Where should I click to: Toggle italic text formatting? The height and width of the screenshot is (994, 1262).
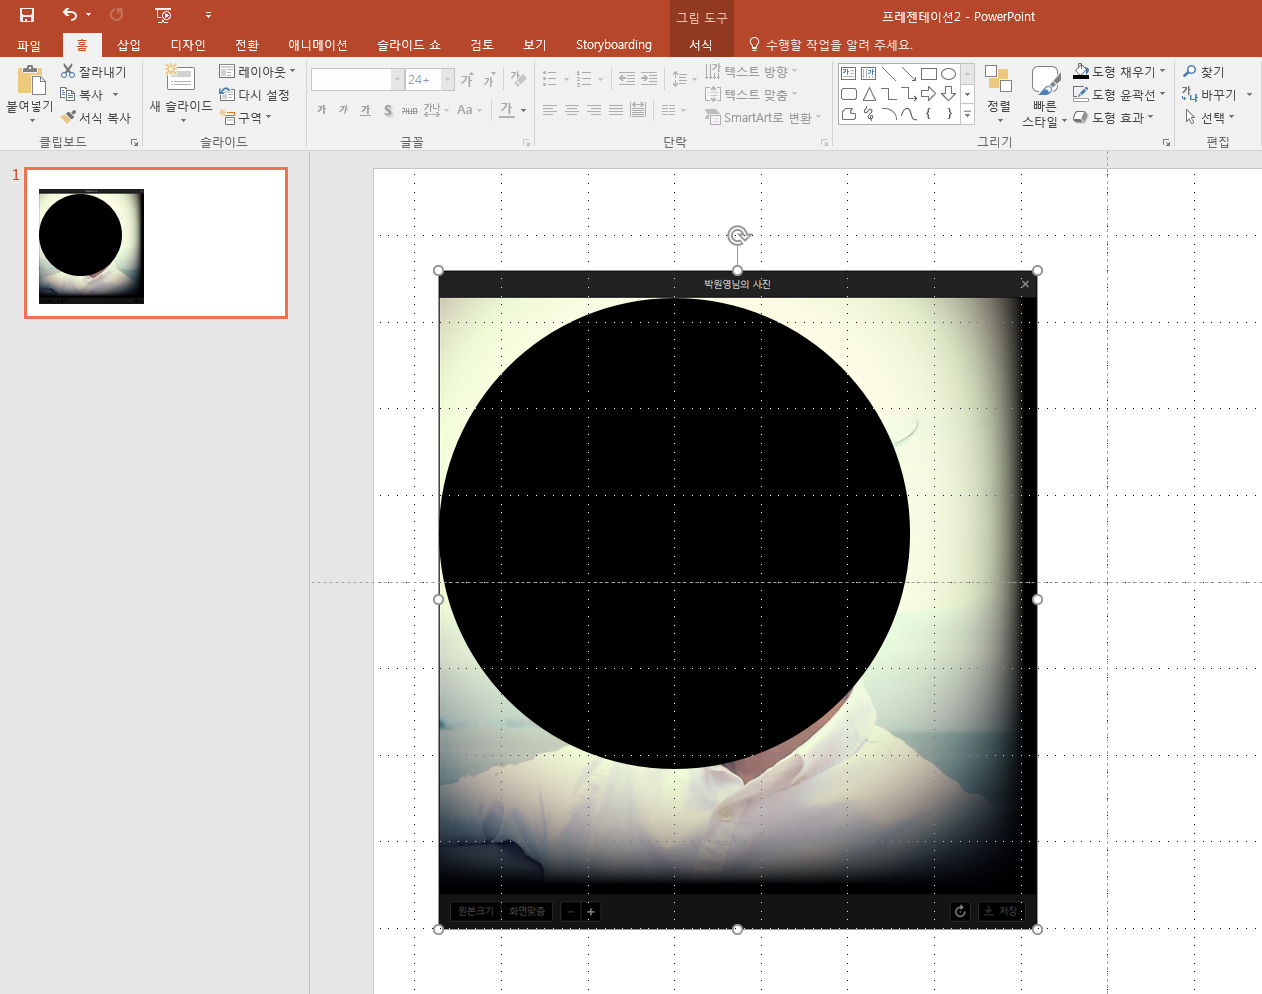[x=343, y=110]
